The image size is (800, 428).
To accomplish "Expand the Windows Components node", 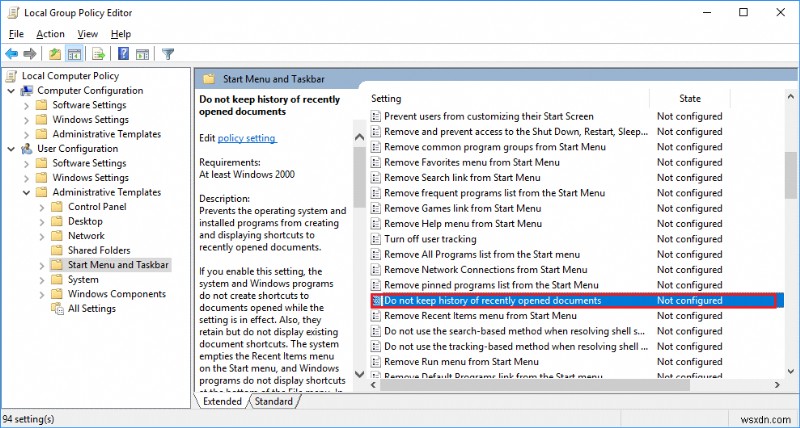I will click(42, 294).
